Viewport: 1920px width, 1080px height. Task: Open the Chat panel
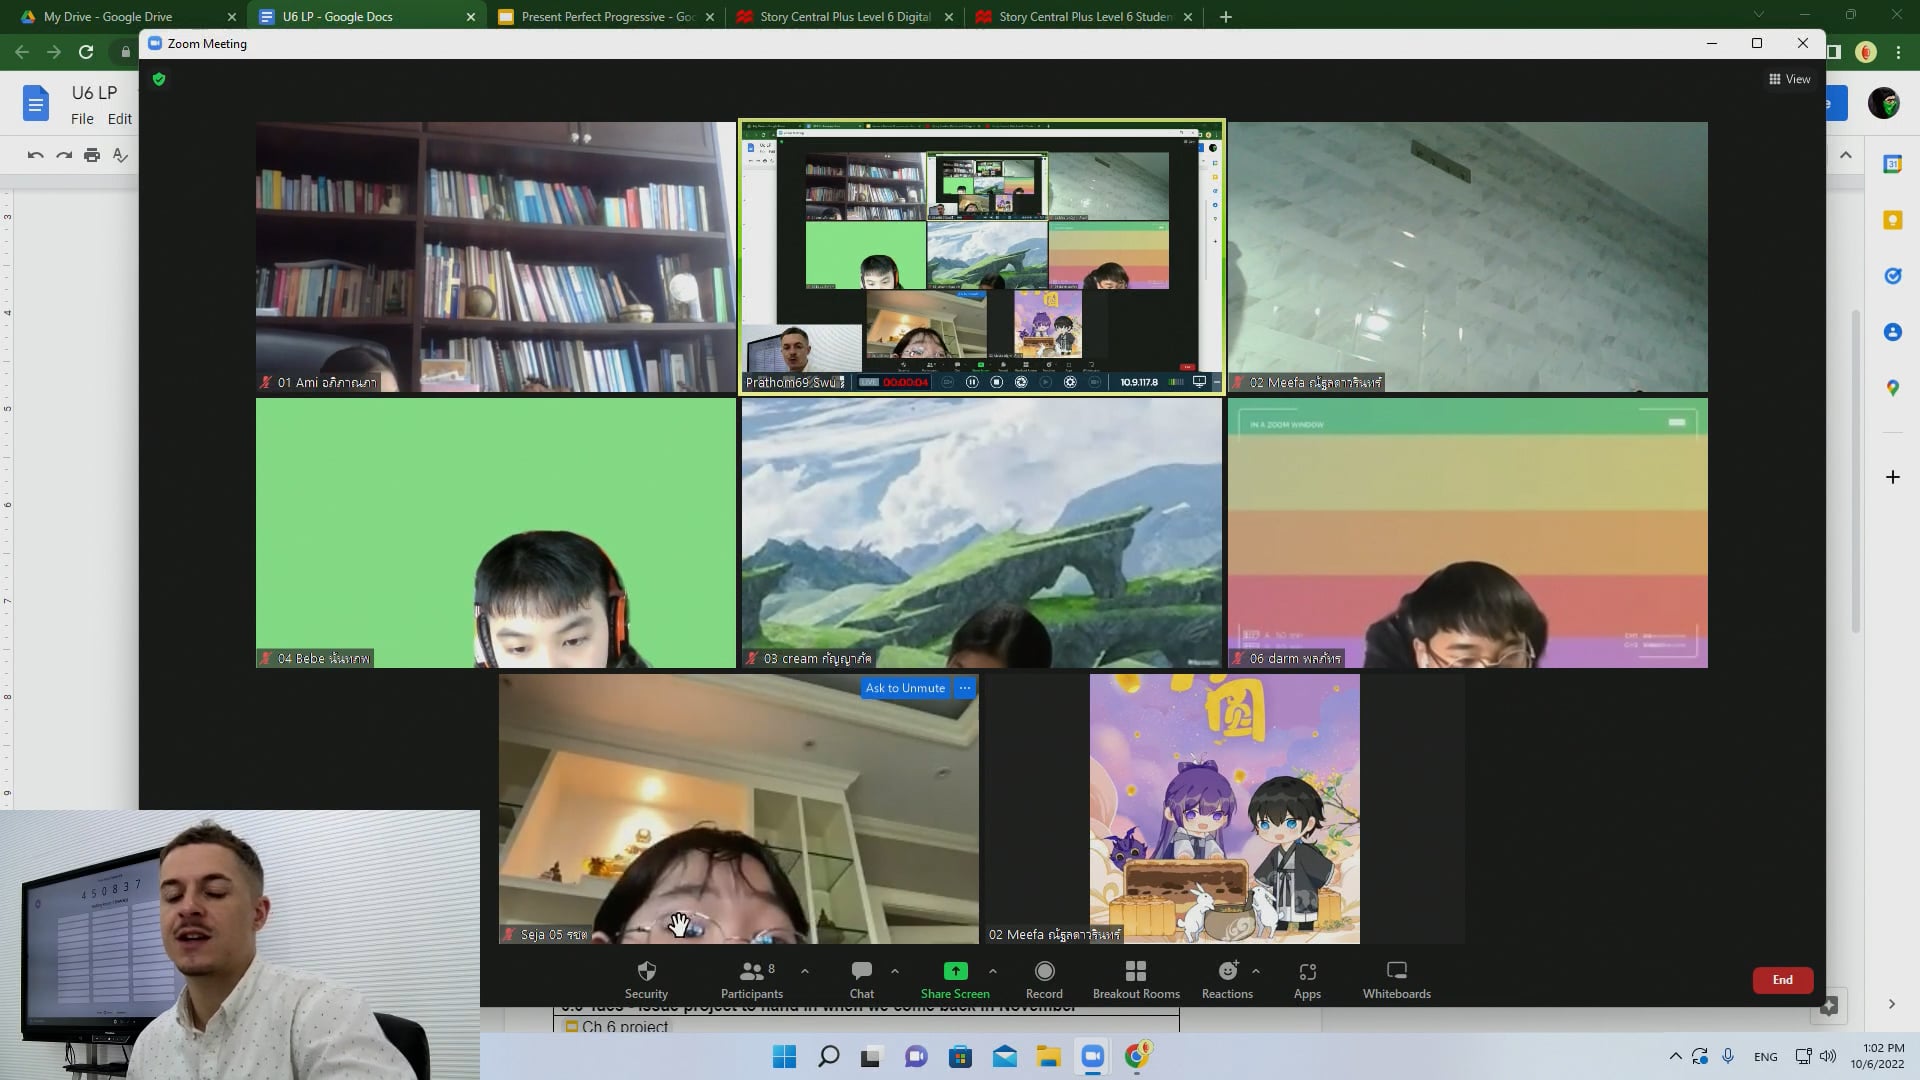point(861,972)
